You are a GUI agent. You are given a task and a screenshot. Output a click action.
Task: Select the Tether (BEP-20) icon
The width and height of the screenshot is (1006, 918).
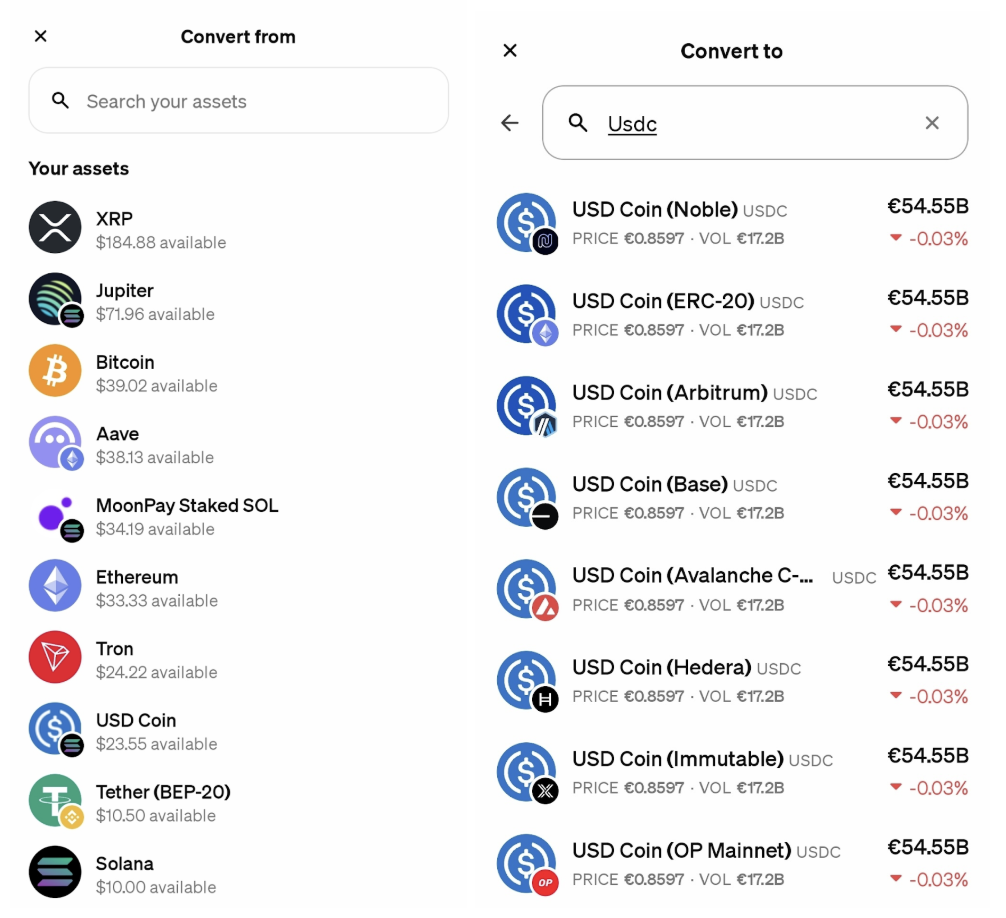[55, 801]
